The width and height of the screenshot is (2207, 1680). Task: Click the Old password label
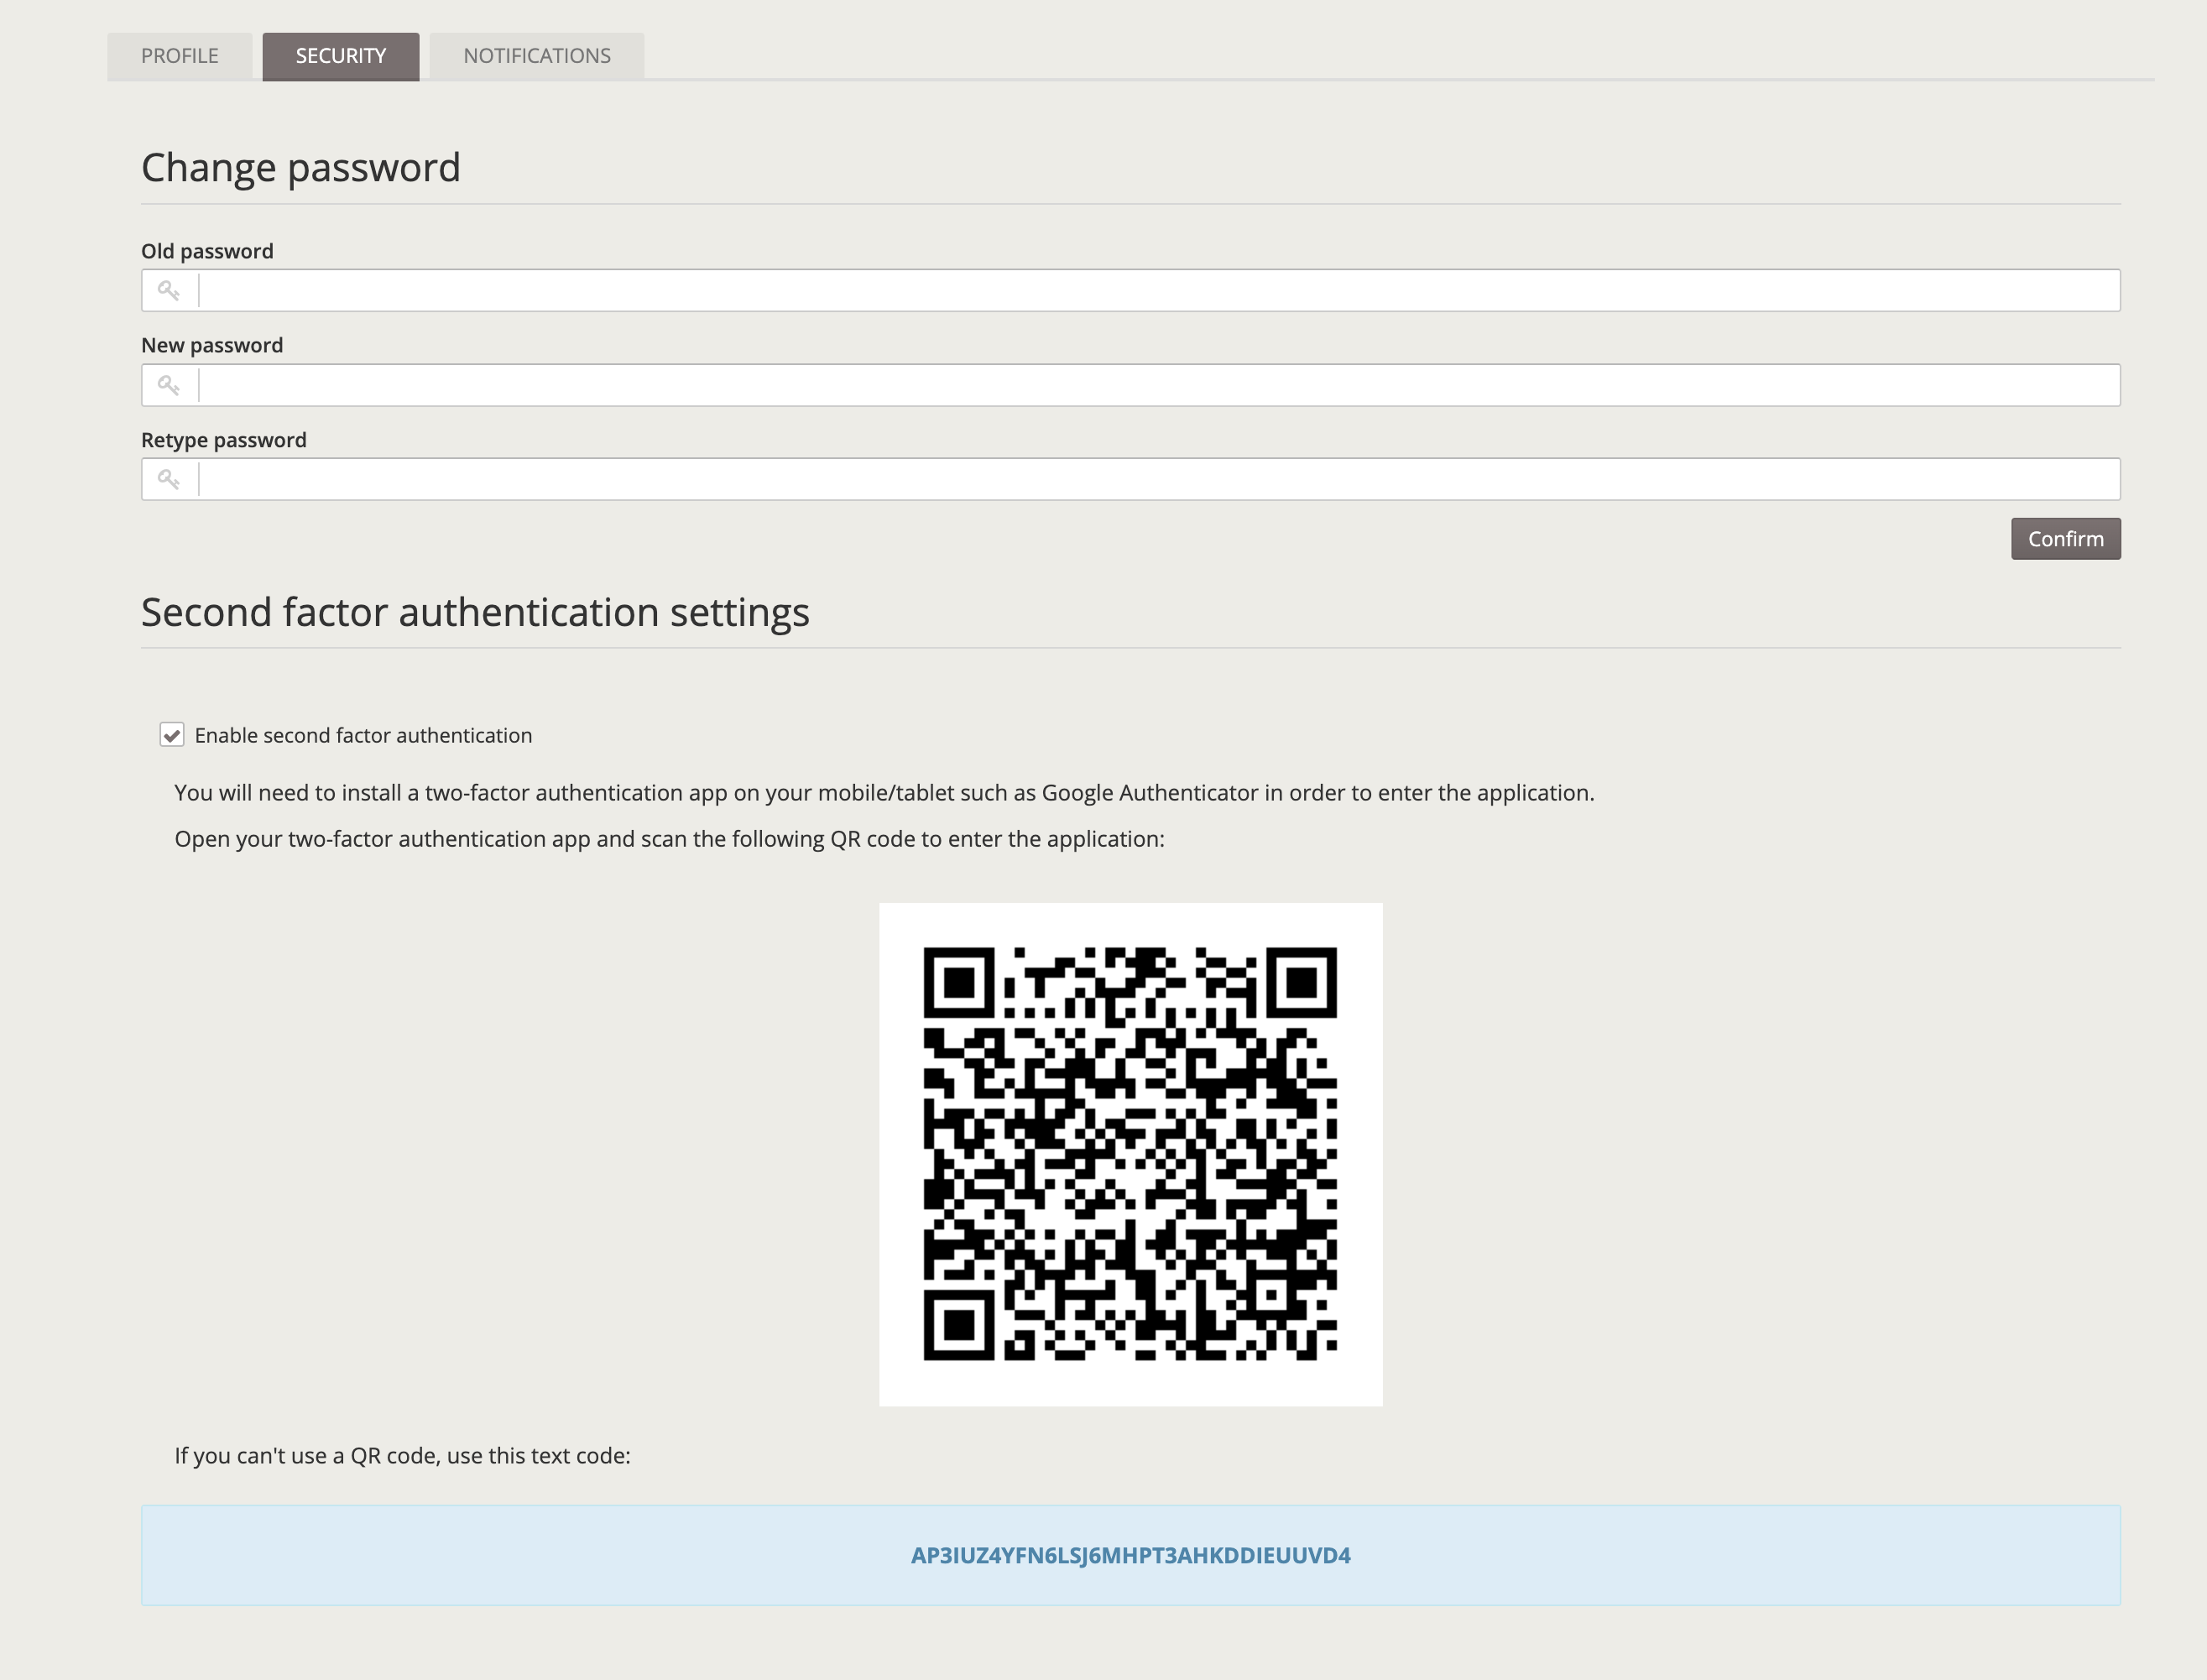207,251
